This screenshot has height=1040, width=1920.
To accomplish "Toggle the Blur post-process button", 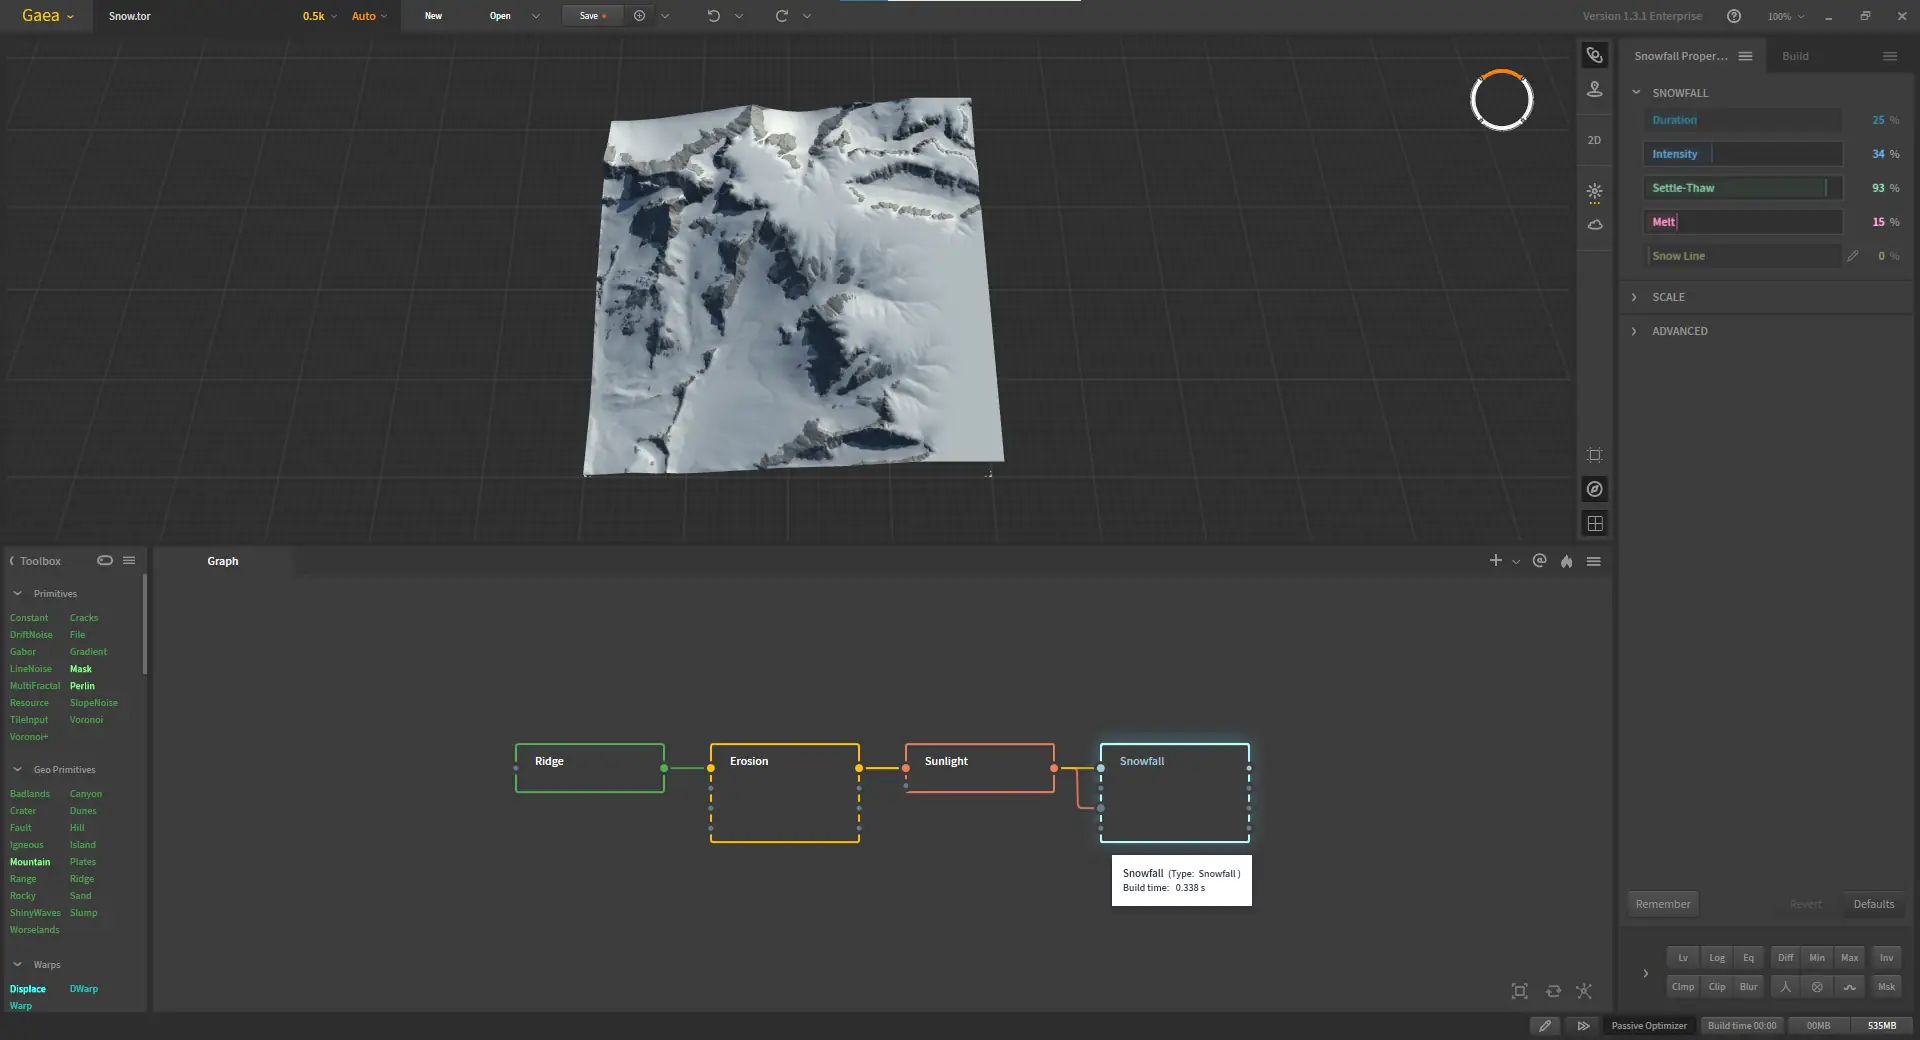I will point(1748,987).
